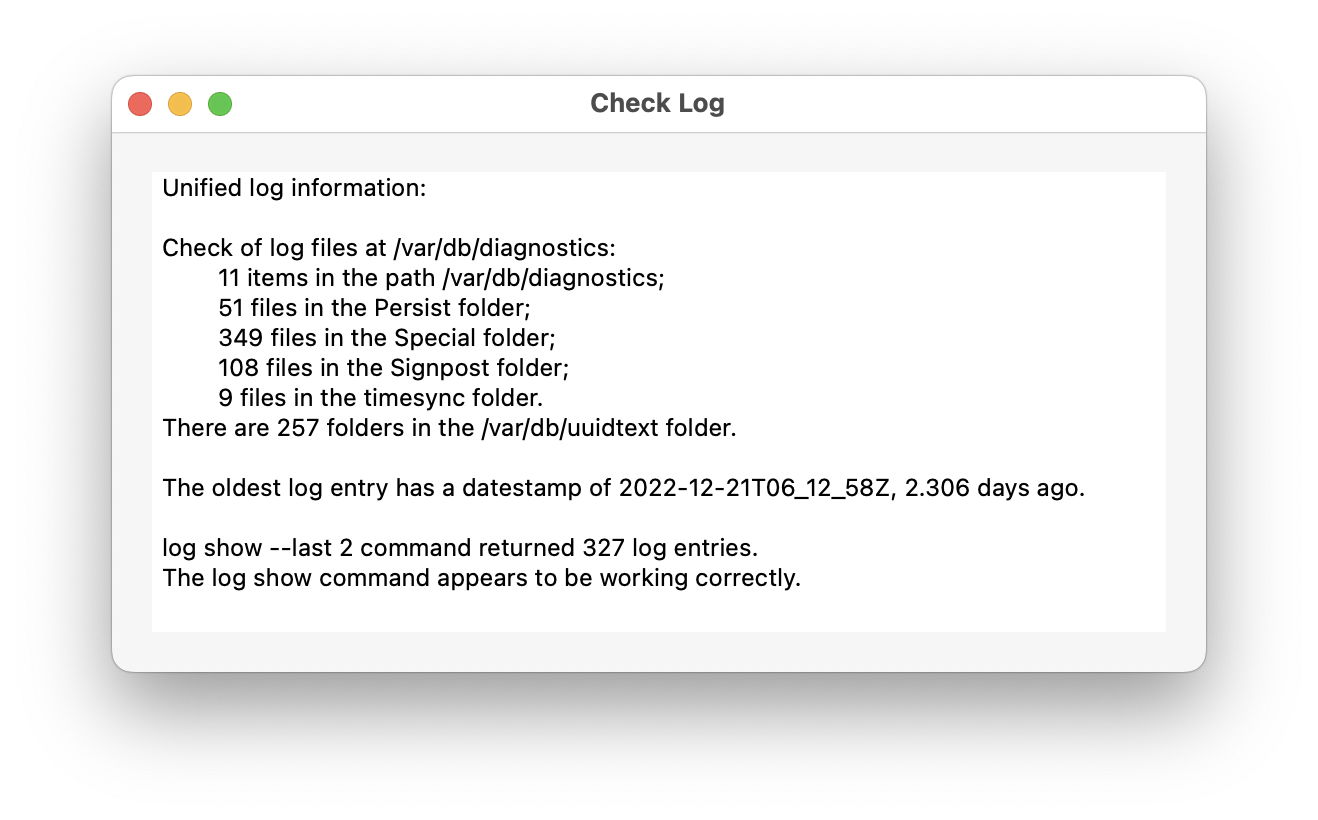This screenshot has width=1318, height=820.
Task: Click the word 'Persist' in the text
Action: (x=411, y=308)
